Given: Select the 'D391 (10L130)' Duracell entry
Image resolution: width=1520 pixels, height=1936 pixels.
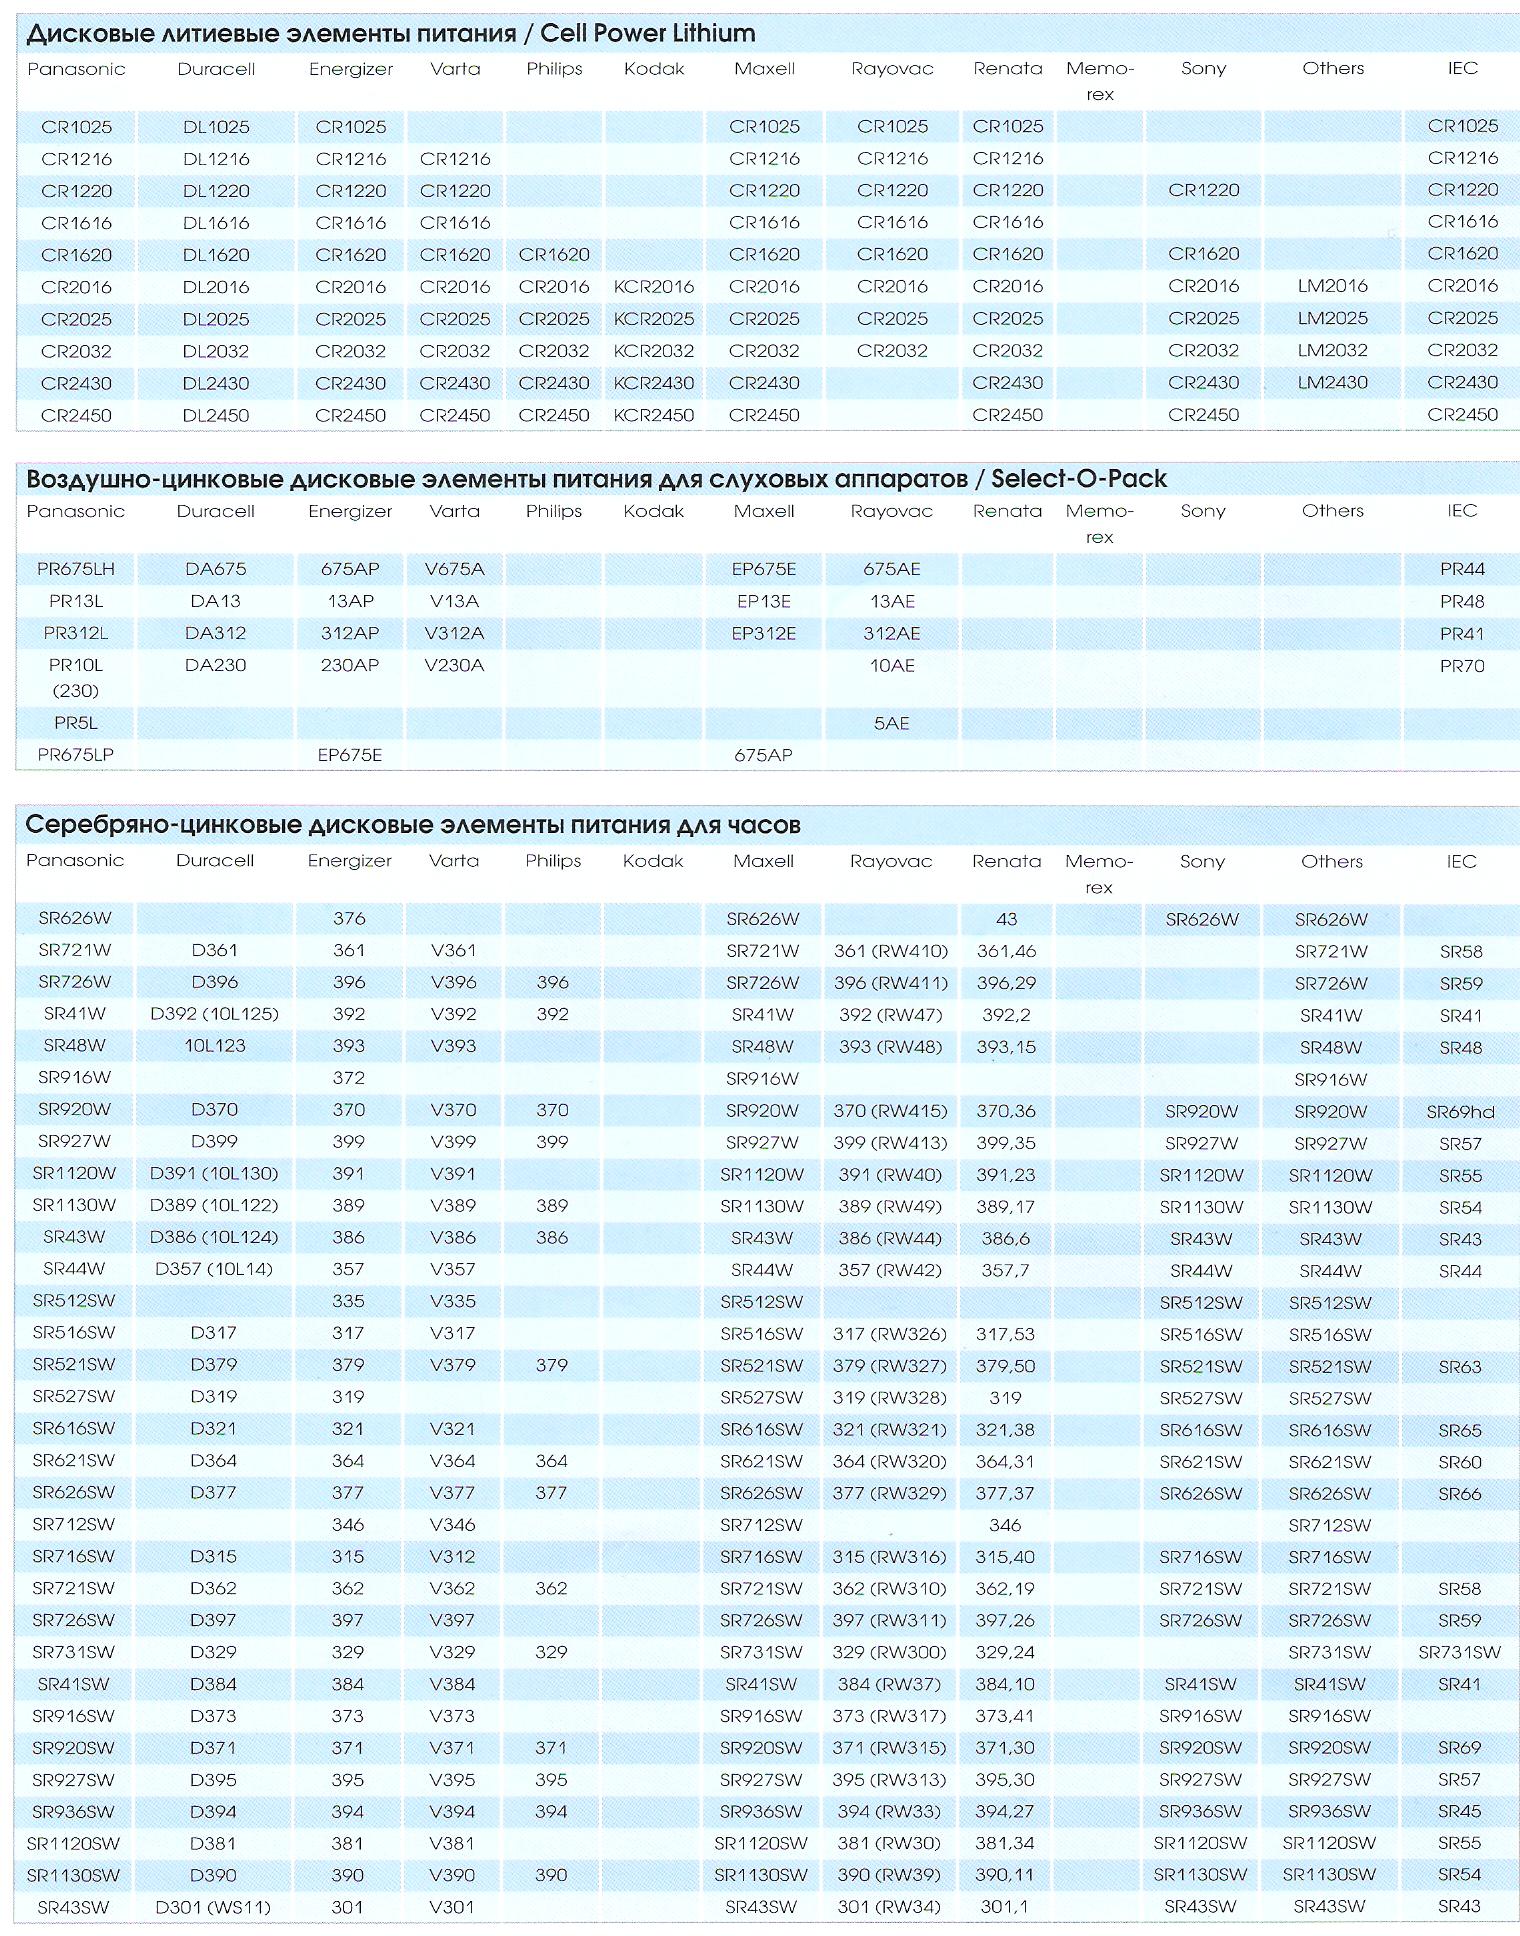Looking at the screenshot, I should point(214,1173).
